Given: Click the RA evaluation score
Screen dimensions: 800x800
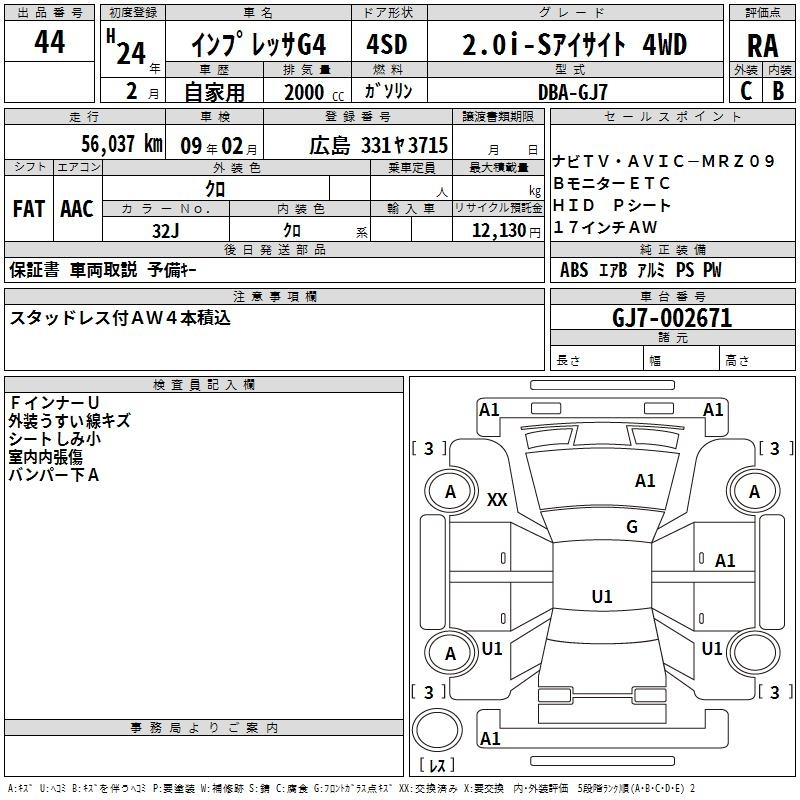Looking at the screenshot, I should [762, 46].
